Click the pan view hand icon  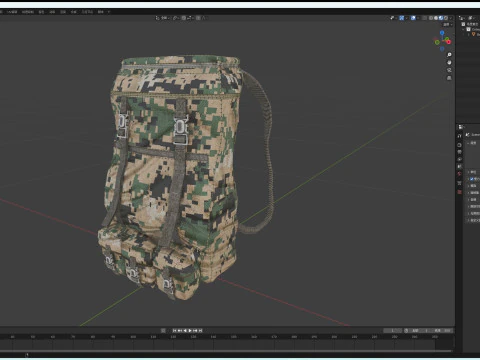(x=449, y=62)
